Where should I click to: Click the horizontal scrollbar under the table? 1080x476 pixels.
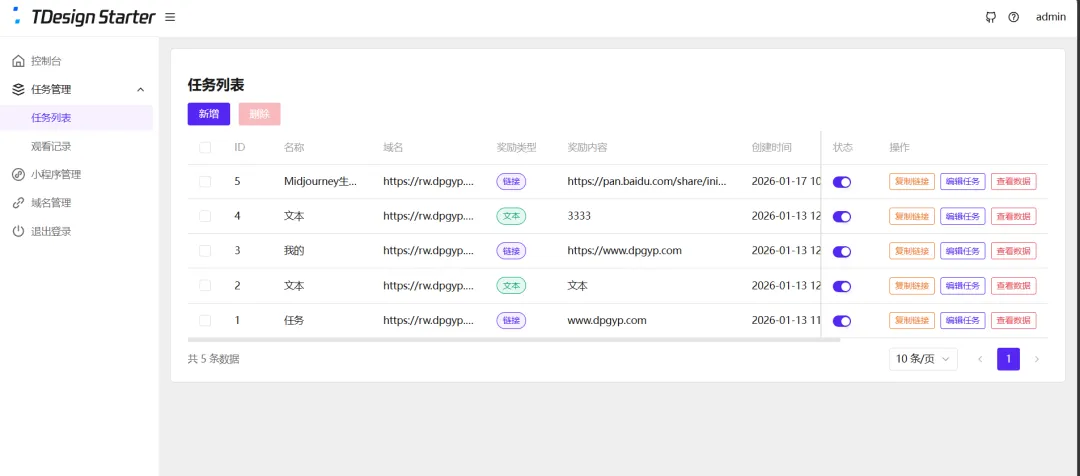[x=513, y=340]
